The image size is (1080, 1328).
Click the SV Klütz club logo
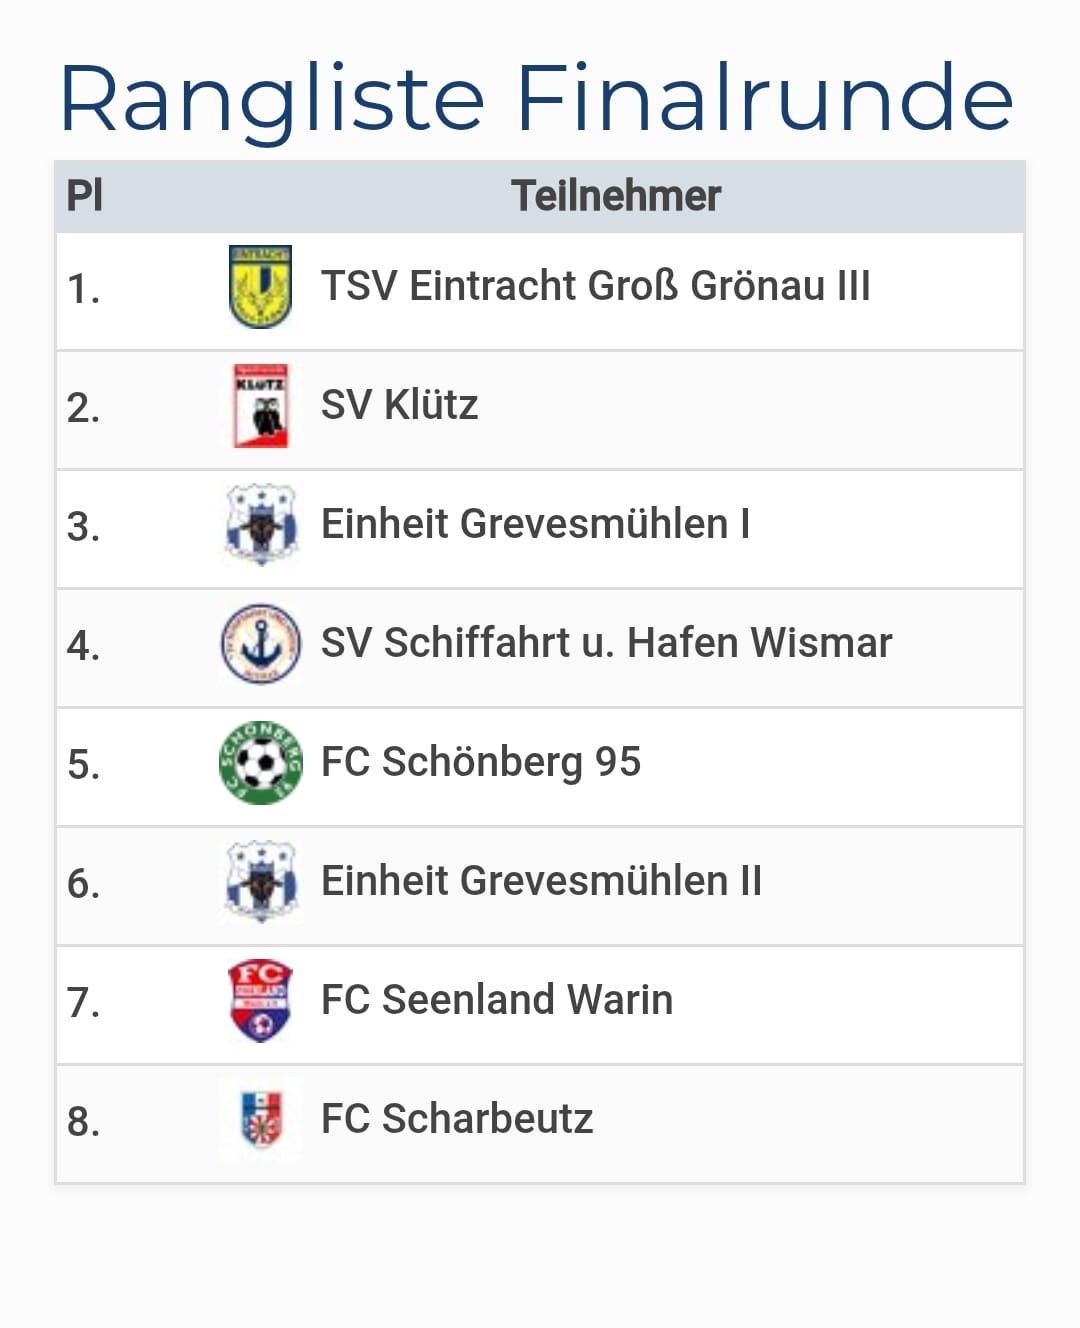(x=260, y=406)
